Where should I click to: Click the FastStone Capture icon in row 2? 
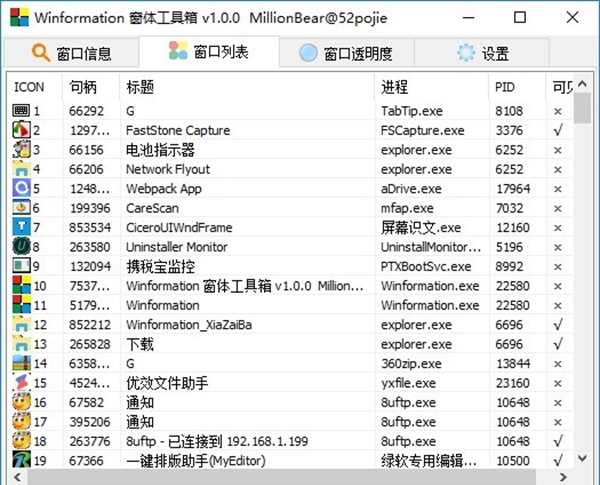click(x=21, y=130)
